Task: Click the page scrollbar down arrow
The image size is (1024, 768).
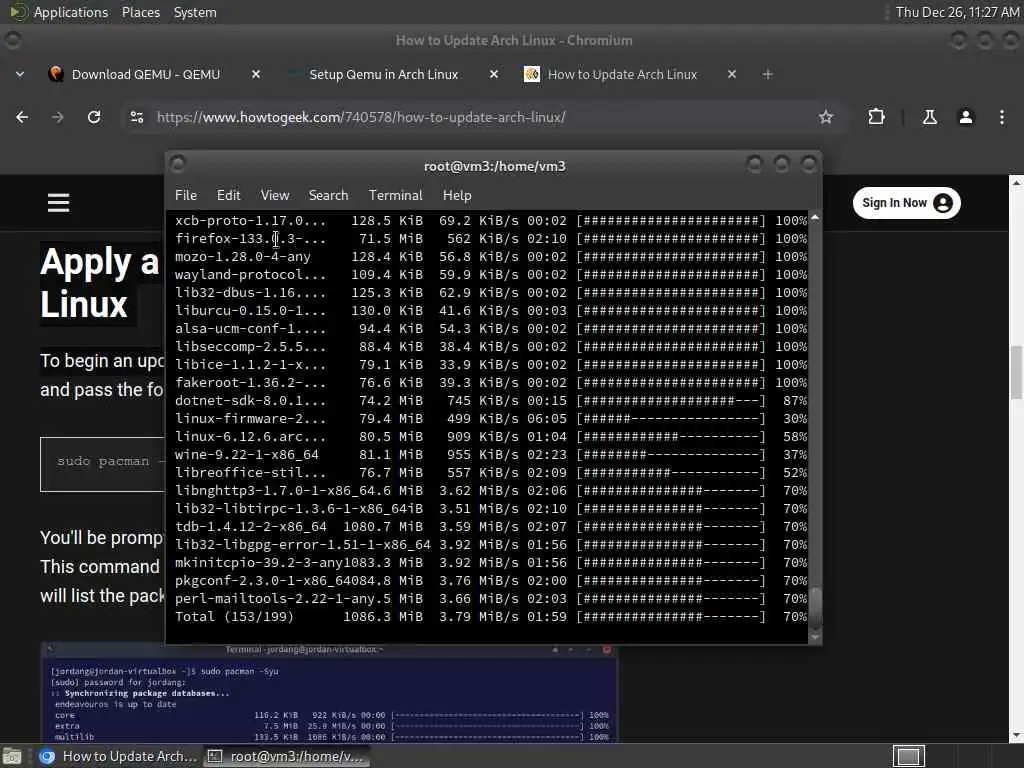Action: coord(1016,735)
